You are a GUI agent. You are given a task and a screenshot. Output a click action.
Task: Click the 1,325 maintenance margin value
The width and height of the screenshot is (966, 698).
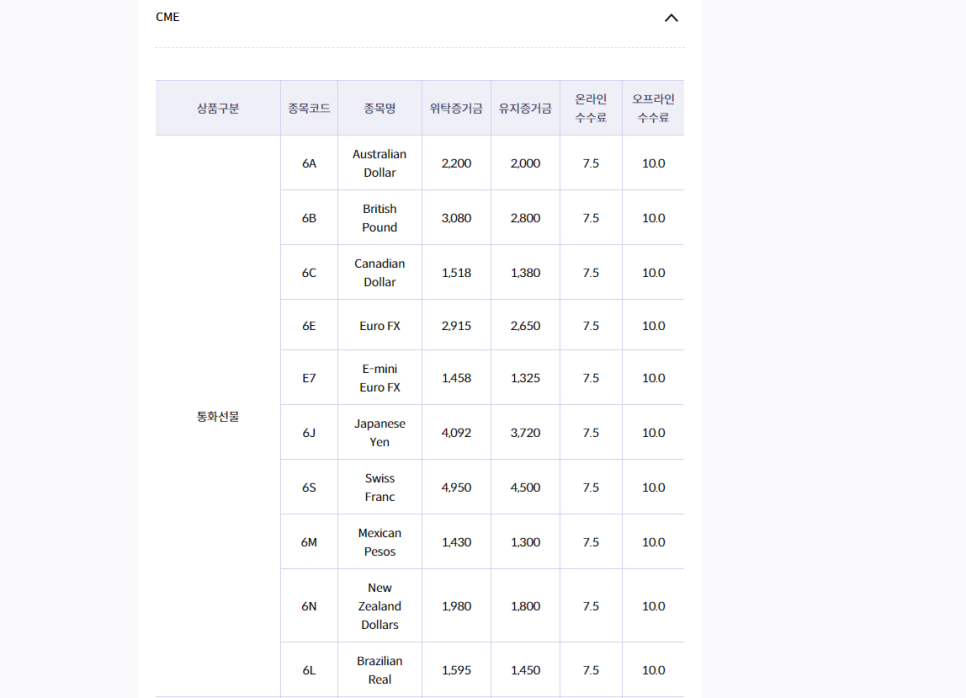pos(526,378)
